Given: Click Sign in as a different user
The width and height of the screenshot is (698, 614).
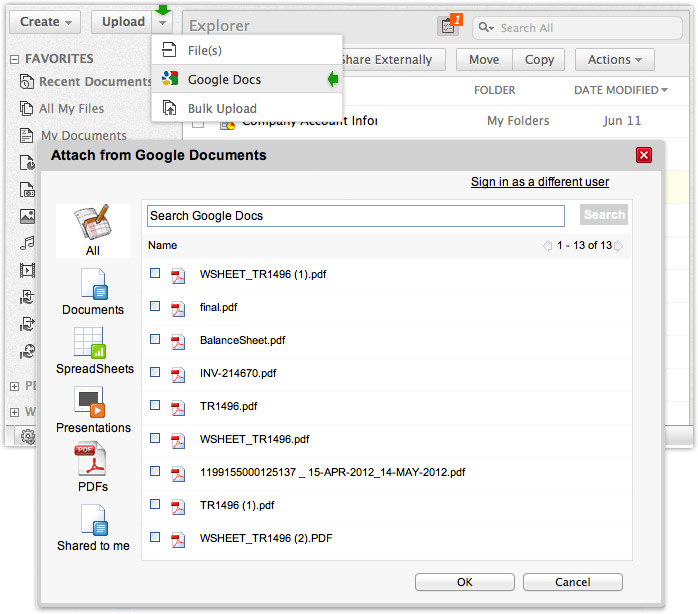Looking at the screenshot, I should (540, 182).
